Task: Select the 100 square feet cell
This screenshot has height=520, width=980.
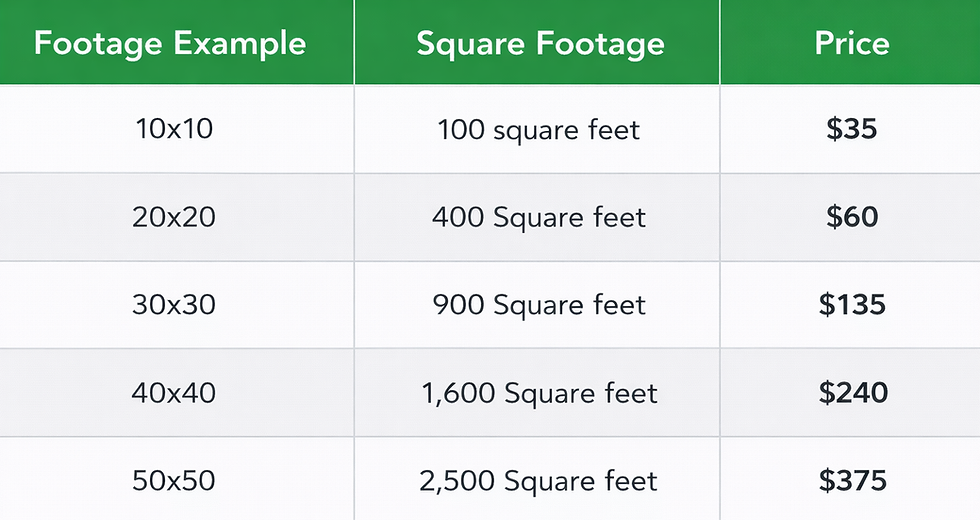Action: tap(539, 129)
